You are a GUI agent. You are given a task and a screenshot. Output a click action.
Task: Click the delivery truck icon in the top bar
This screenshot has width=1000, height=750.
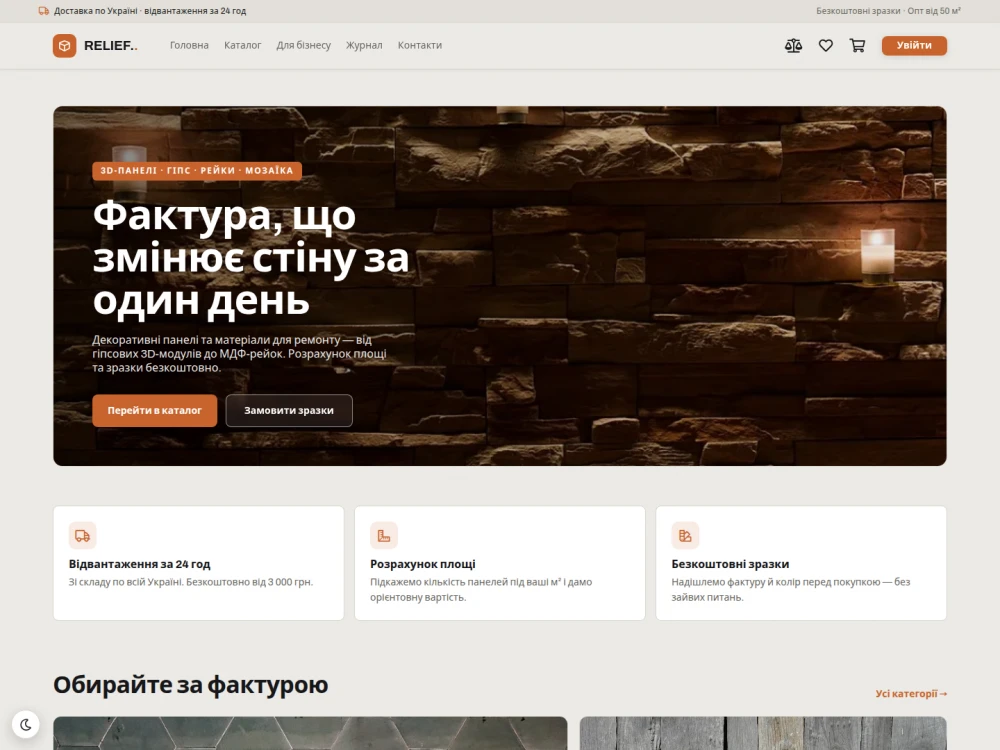pos(44,11)
